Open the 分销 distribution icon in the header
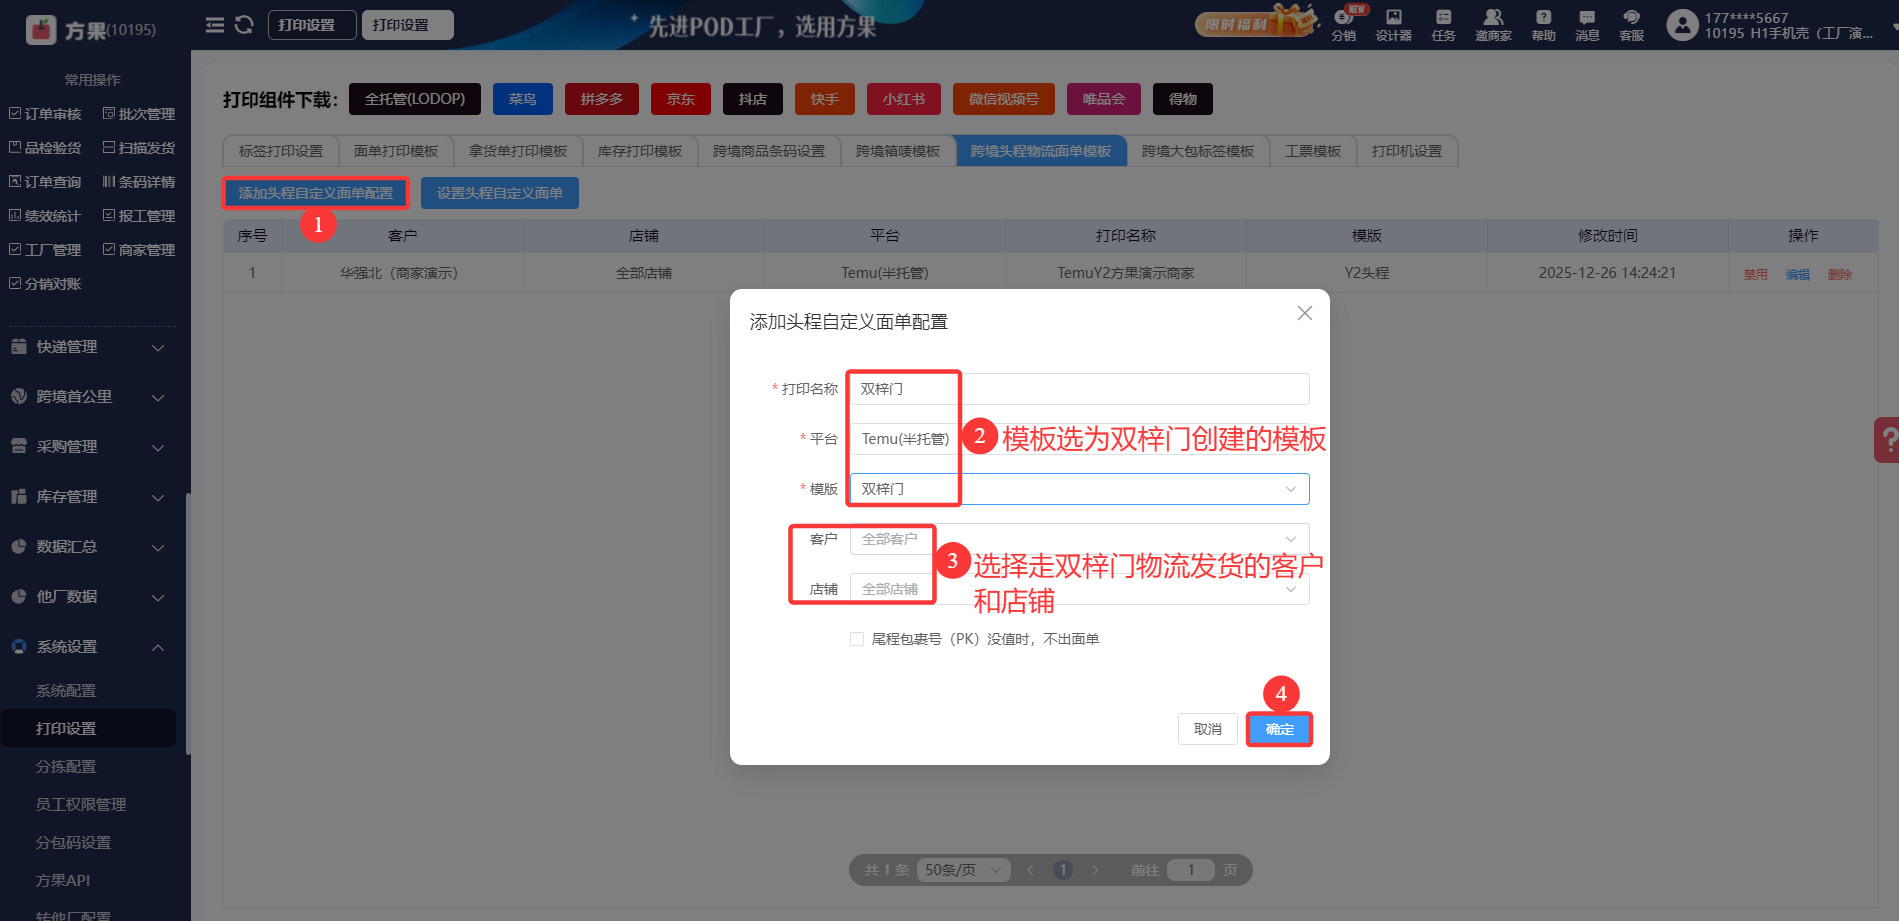This screenshot has width=1899, height=921. [x=1343, y=26]
